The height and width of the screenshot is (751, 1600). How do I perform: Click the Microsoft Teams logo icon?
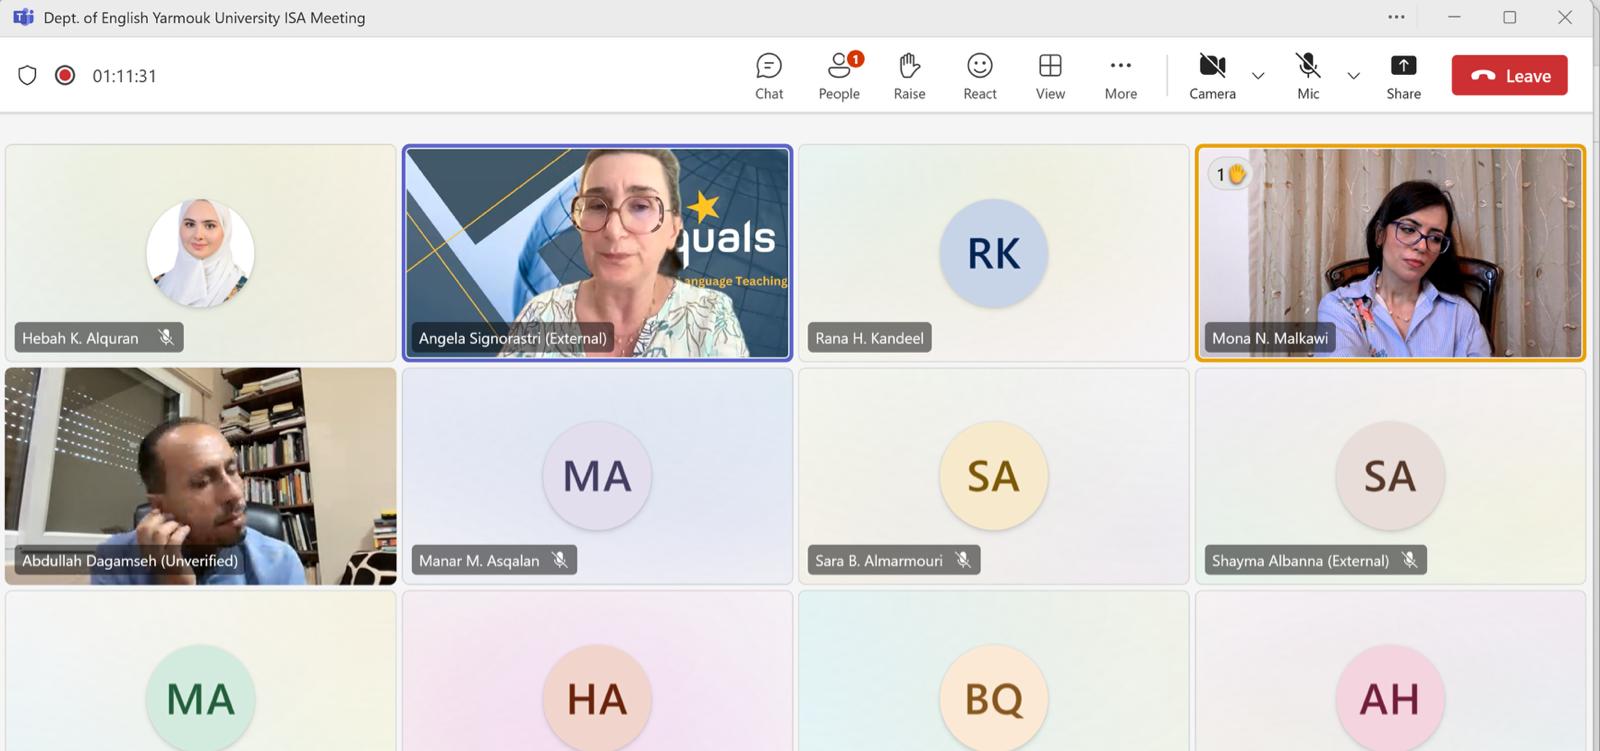[x=23, y=17]
